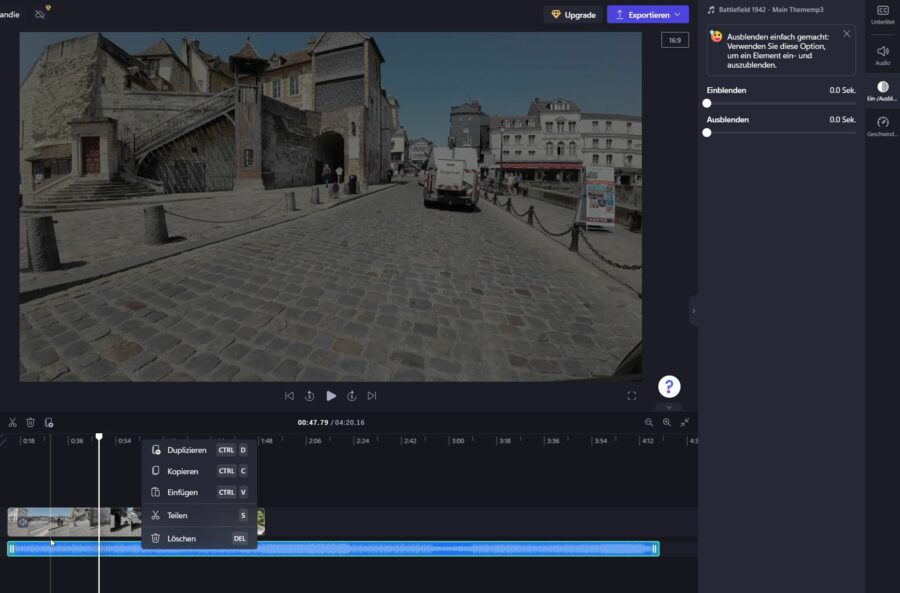
Task: Open the 16:9 aspect ratio selector
Action: [x=675, y=39]
